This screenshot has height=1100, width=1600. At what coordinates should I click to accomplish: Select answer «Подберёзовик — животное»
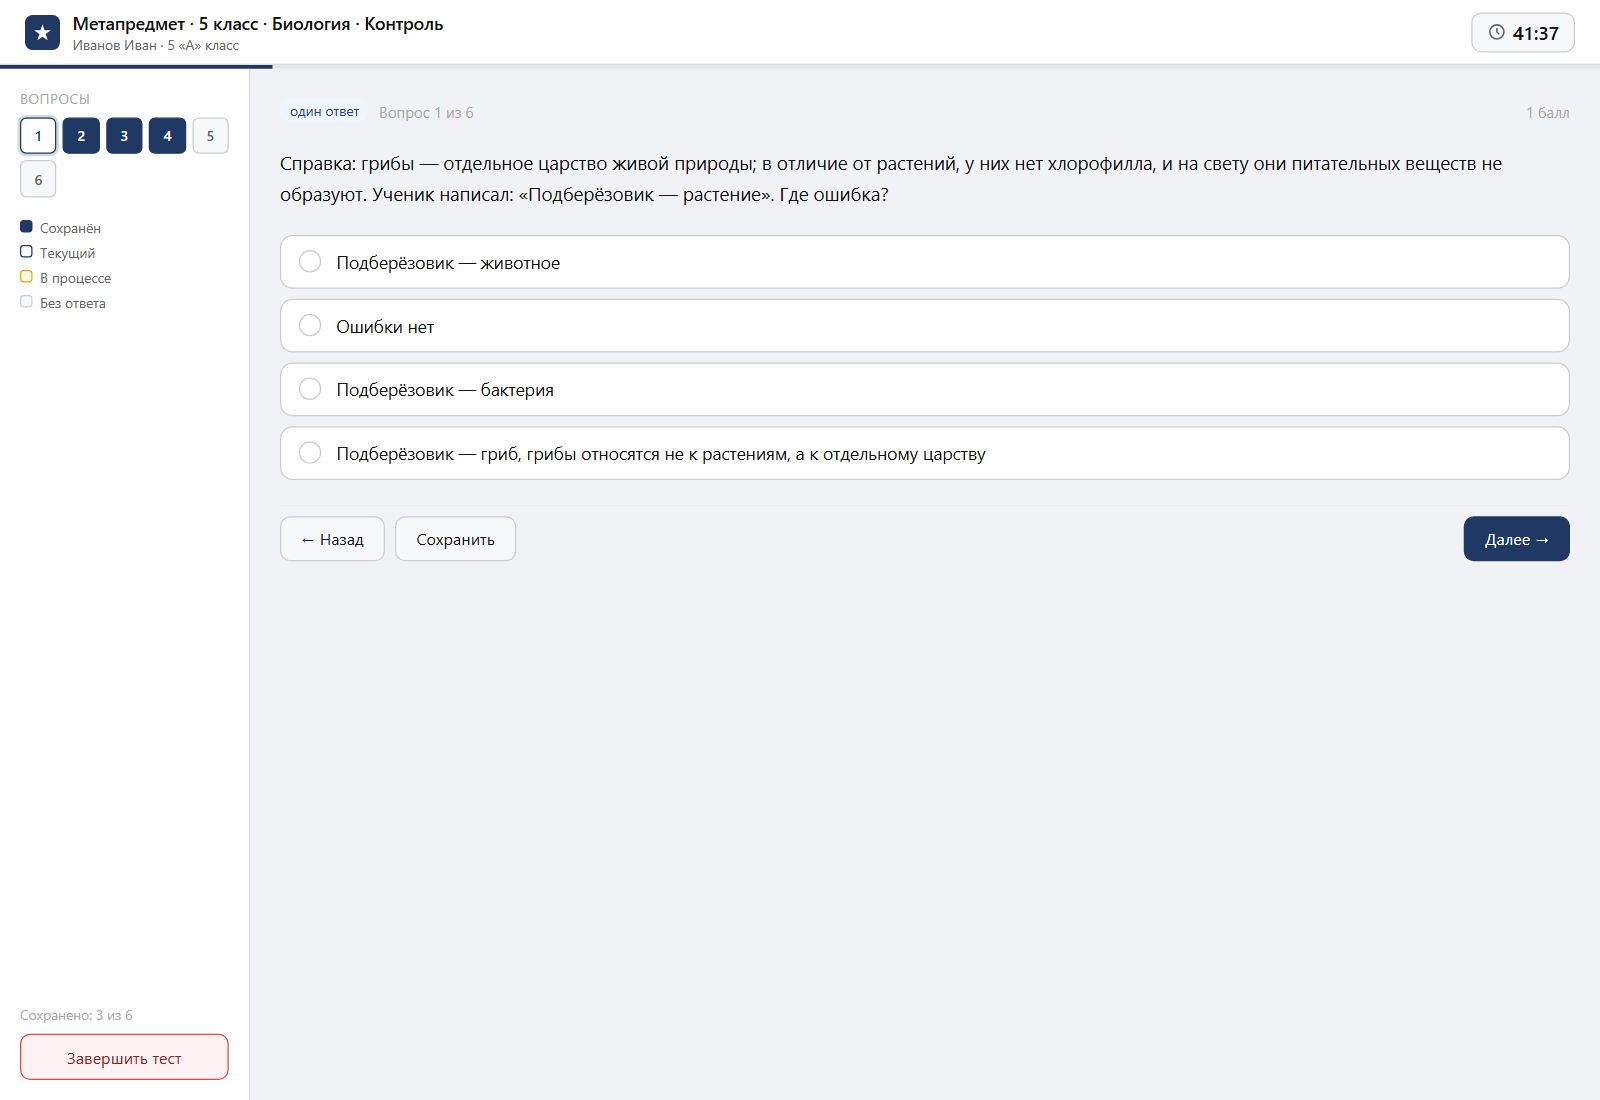[924, 262]
